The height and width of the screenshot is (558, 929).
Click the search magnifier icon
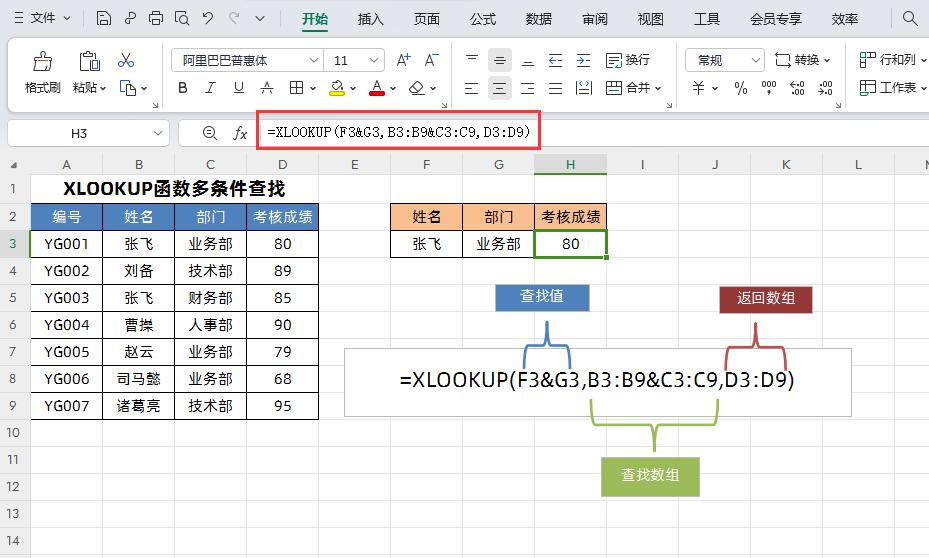coord(909,18)
